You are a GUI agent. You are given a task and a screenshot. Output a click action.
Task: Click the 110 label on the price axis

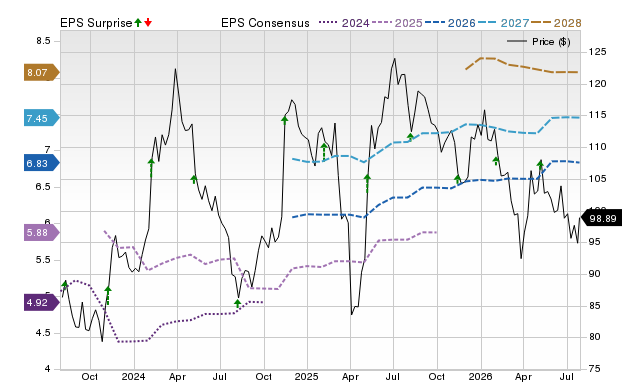point(598,147)
